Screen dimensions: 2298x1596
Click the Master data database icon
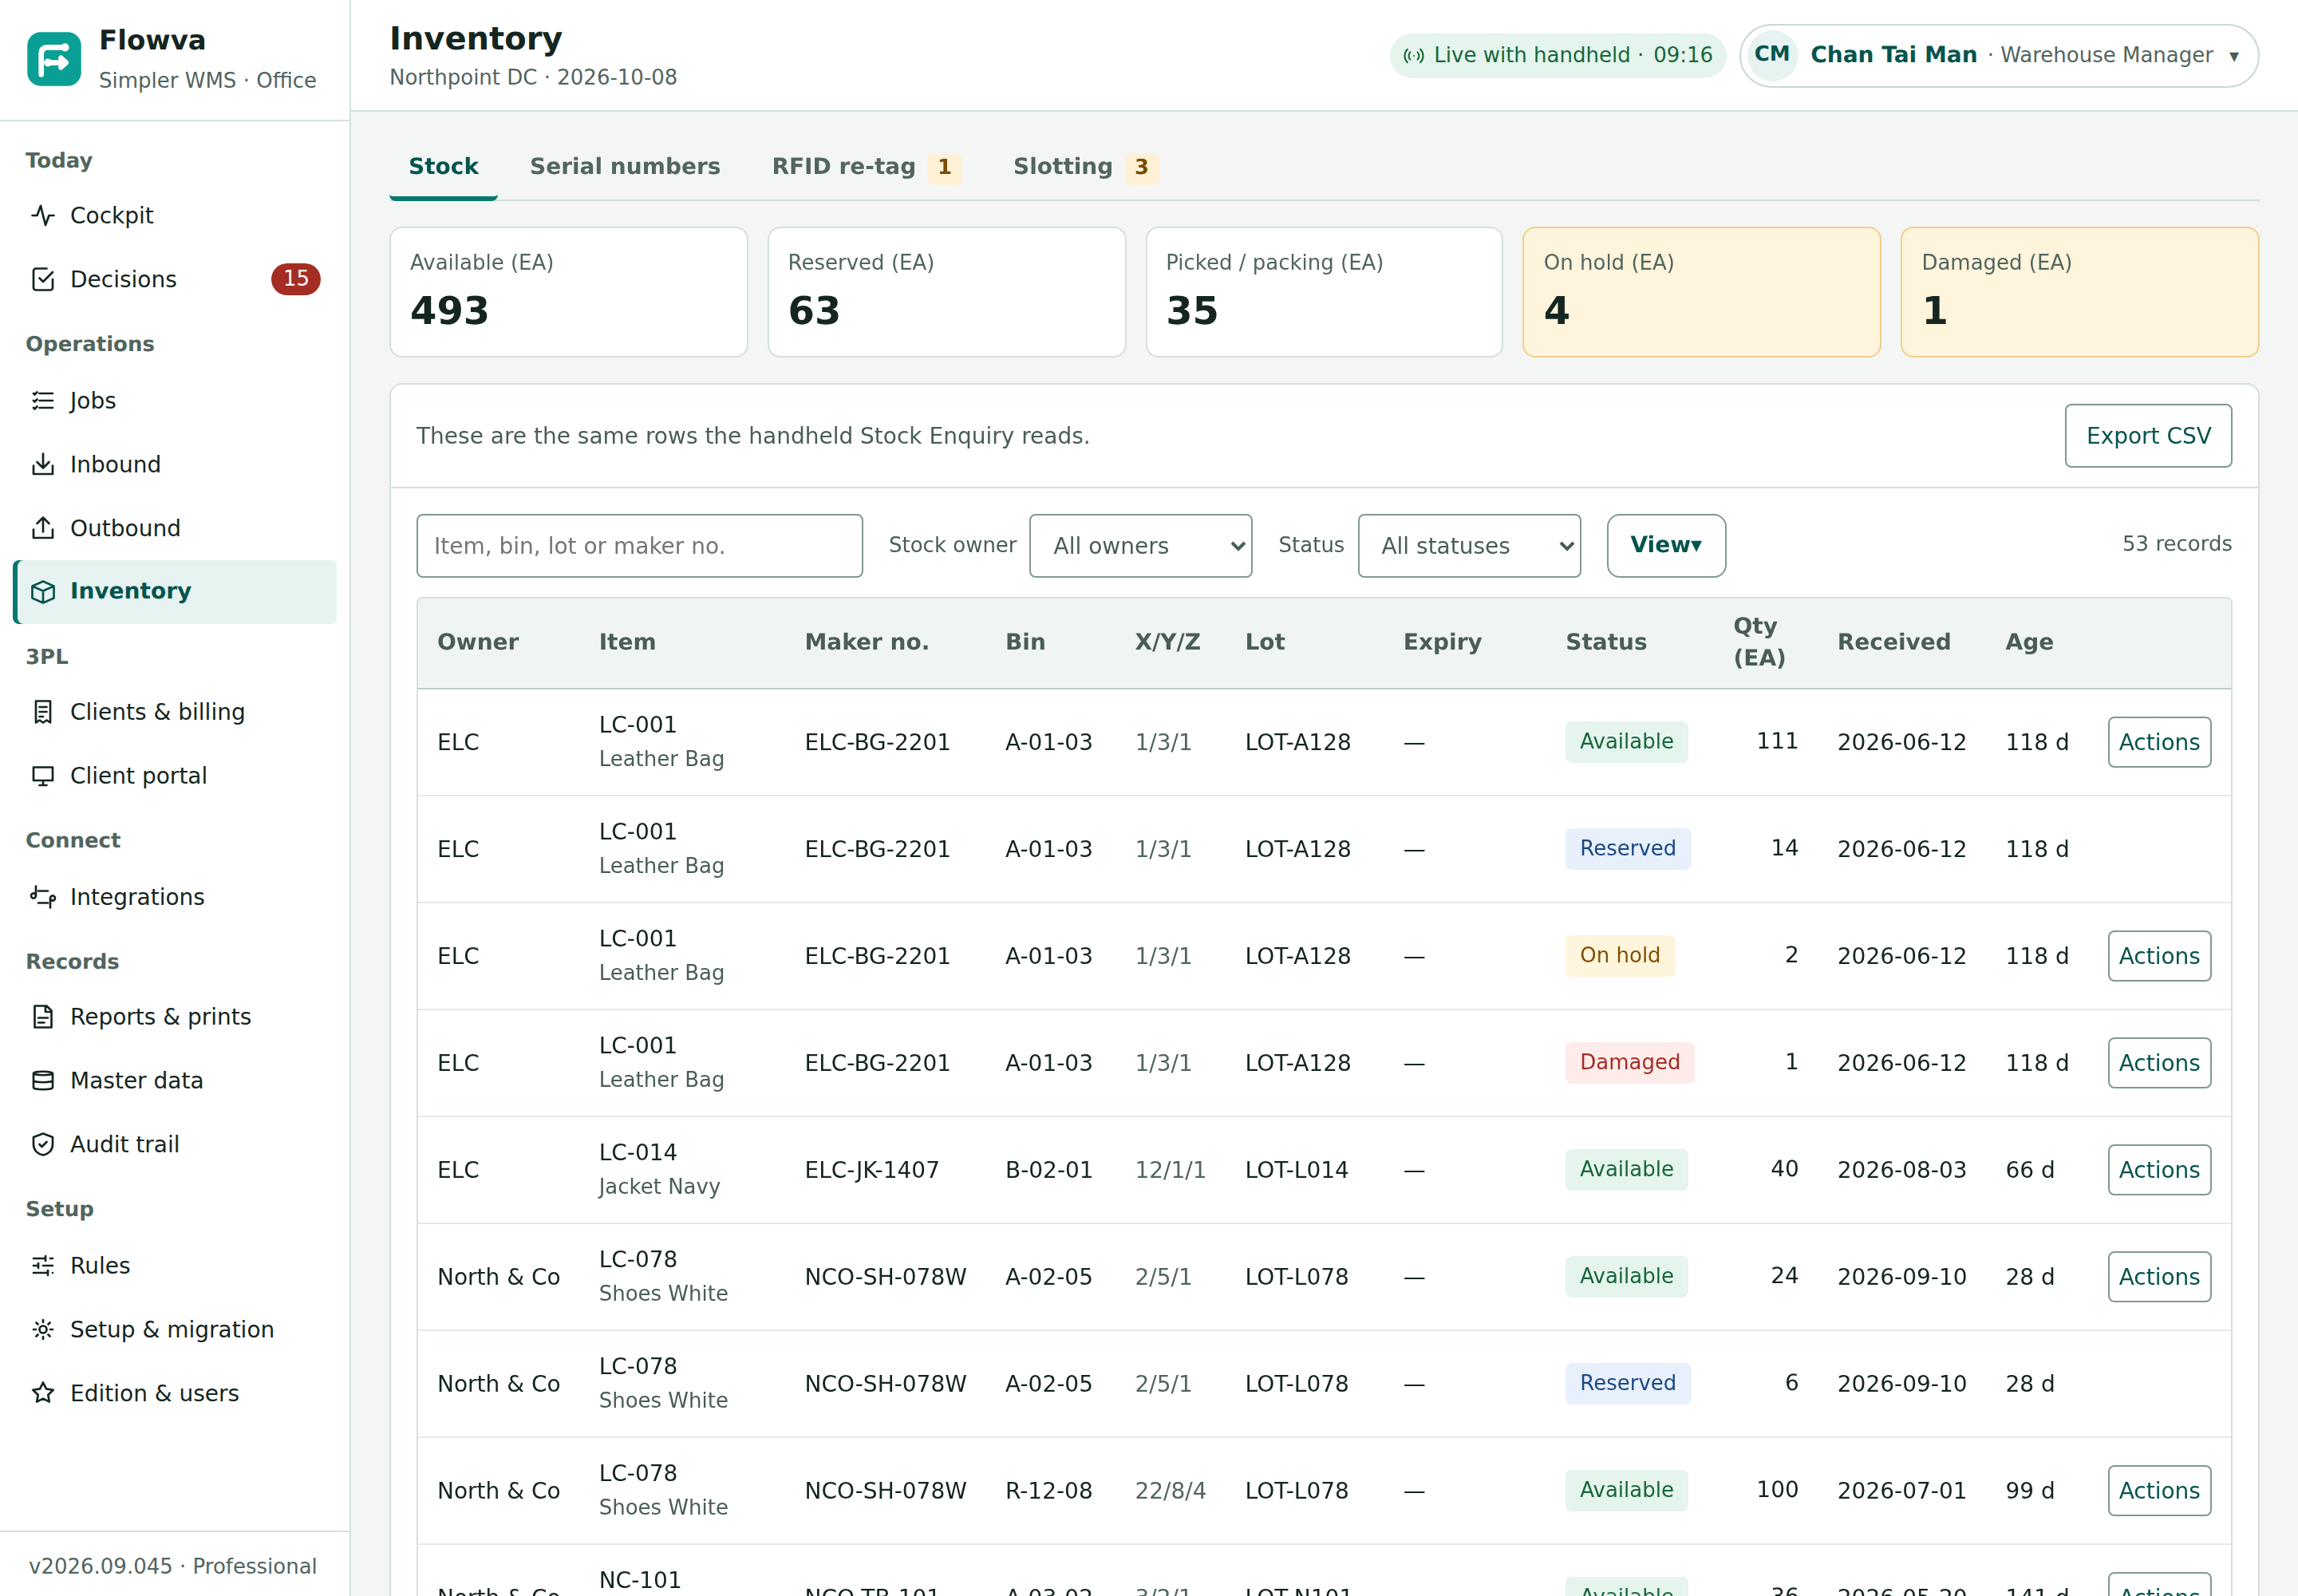(x=43, y=1081)
